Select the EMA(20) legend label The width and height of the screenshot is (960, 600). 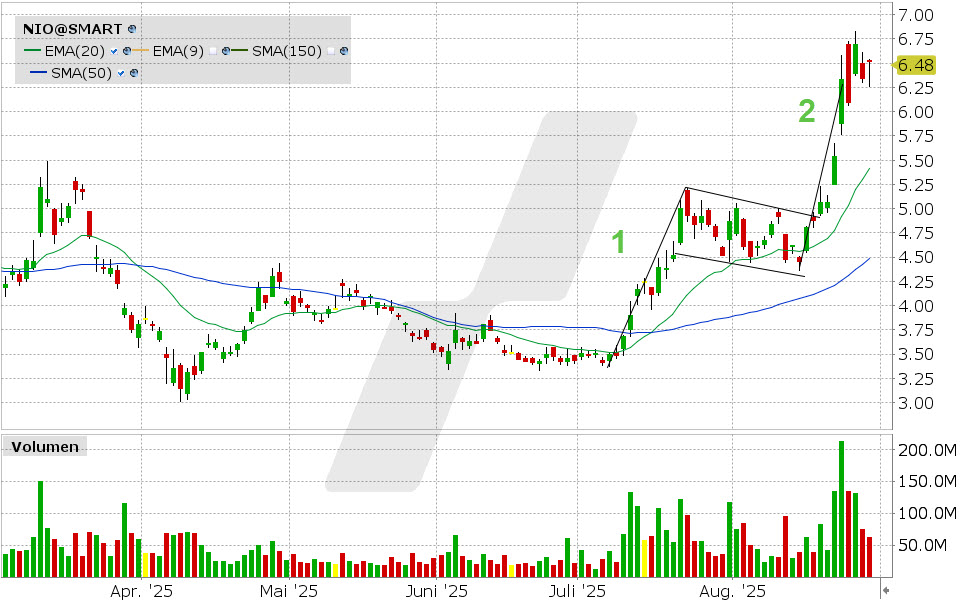[x=75, y=51]
